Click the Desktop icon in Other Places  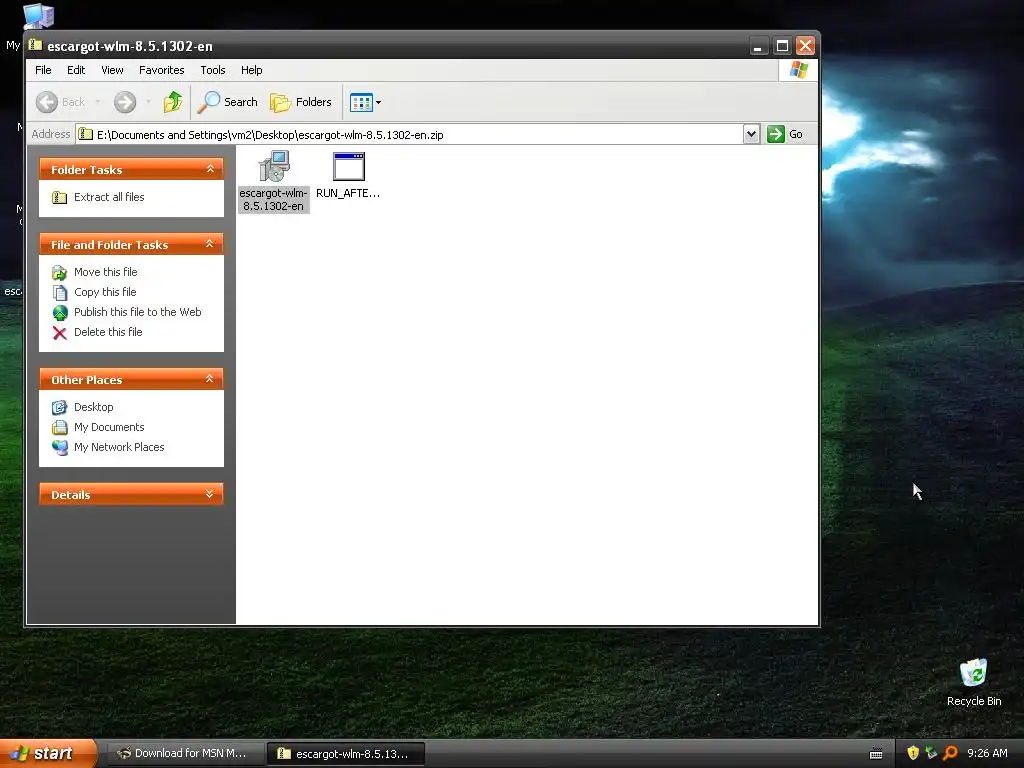pos(59,408)
